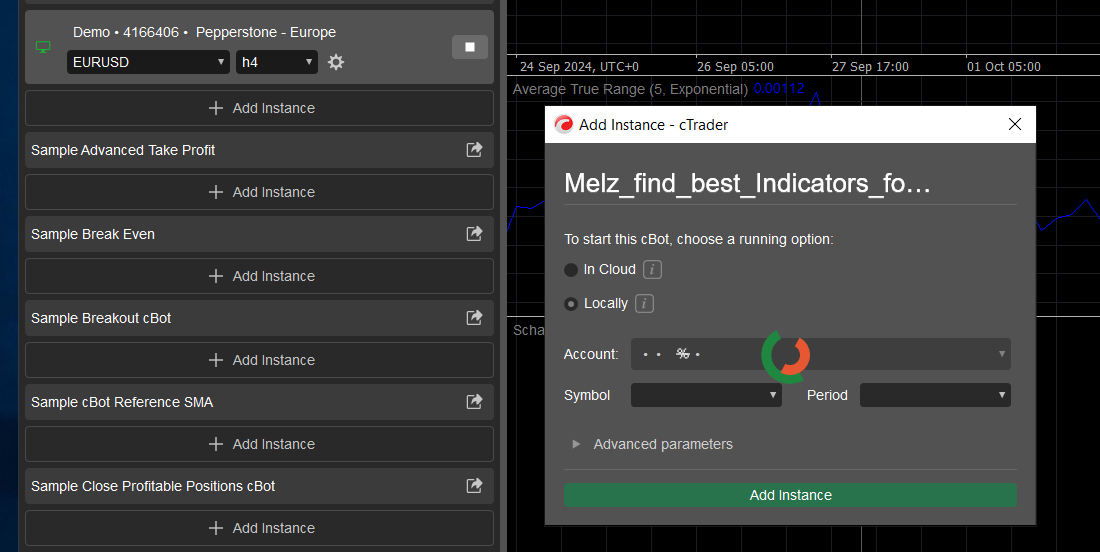Open settings gear for EURUSD instance
Screen dimensions: 1100x552
click(x=336, y=62)
